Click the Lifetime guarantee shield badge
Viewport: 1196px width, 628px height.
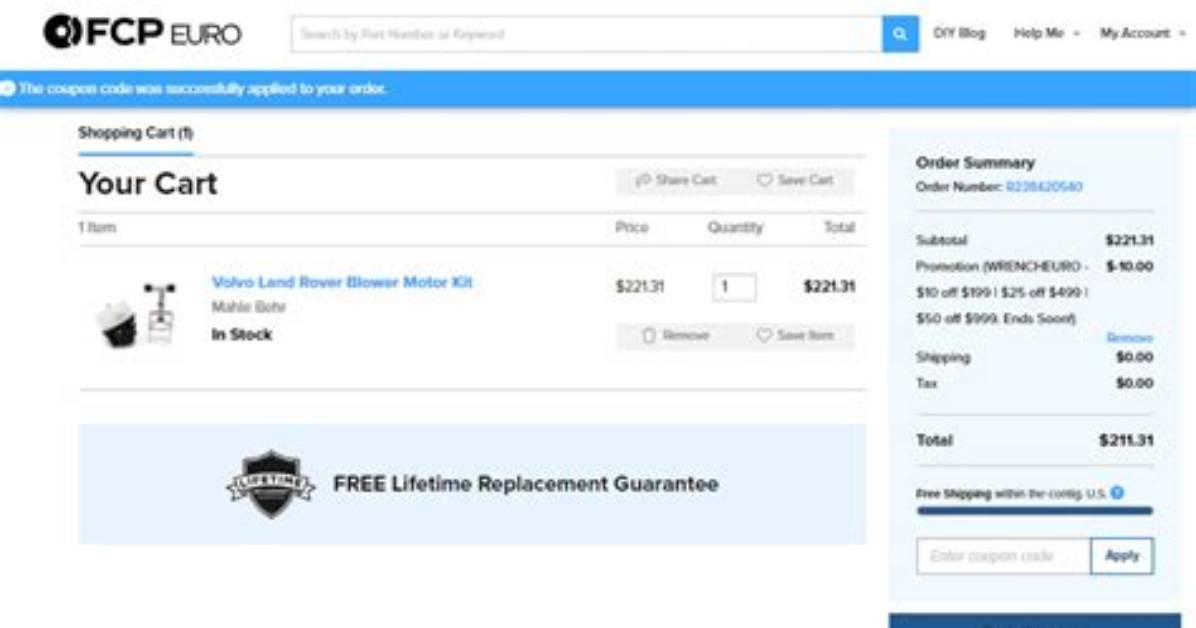click(271, 484)
